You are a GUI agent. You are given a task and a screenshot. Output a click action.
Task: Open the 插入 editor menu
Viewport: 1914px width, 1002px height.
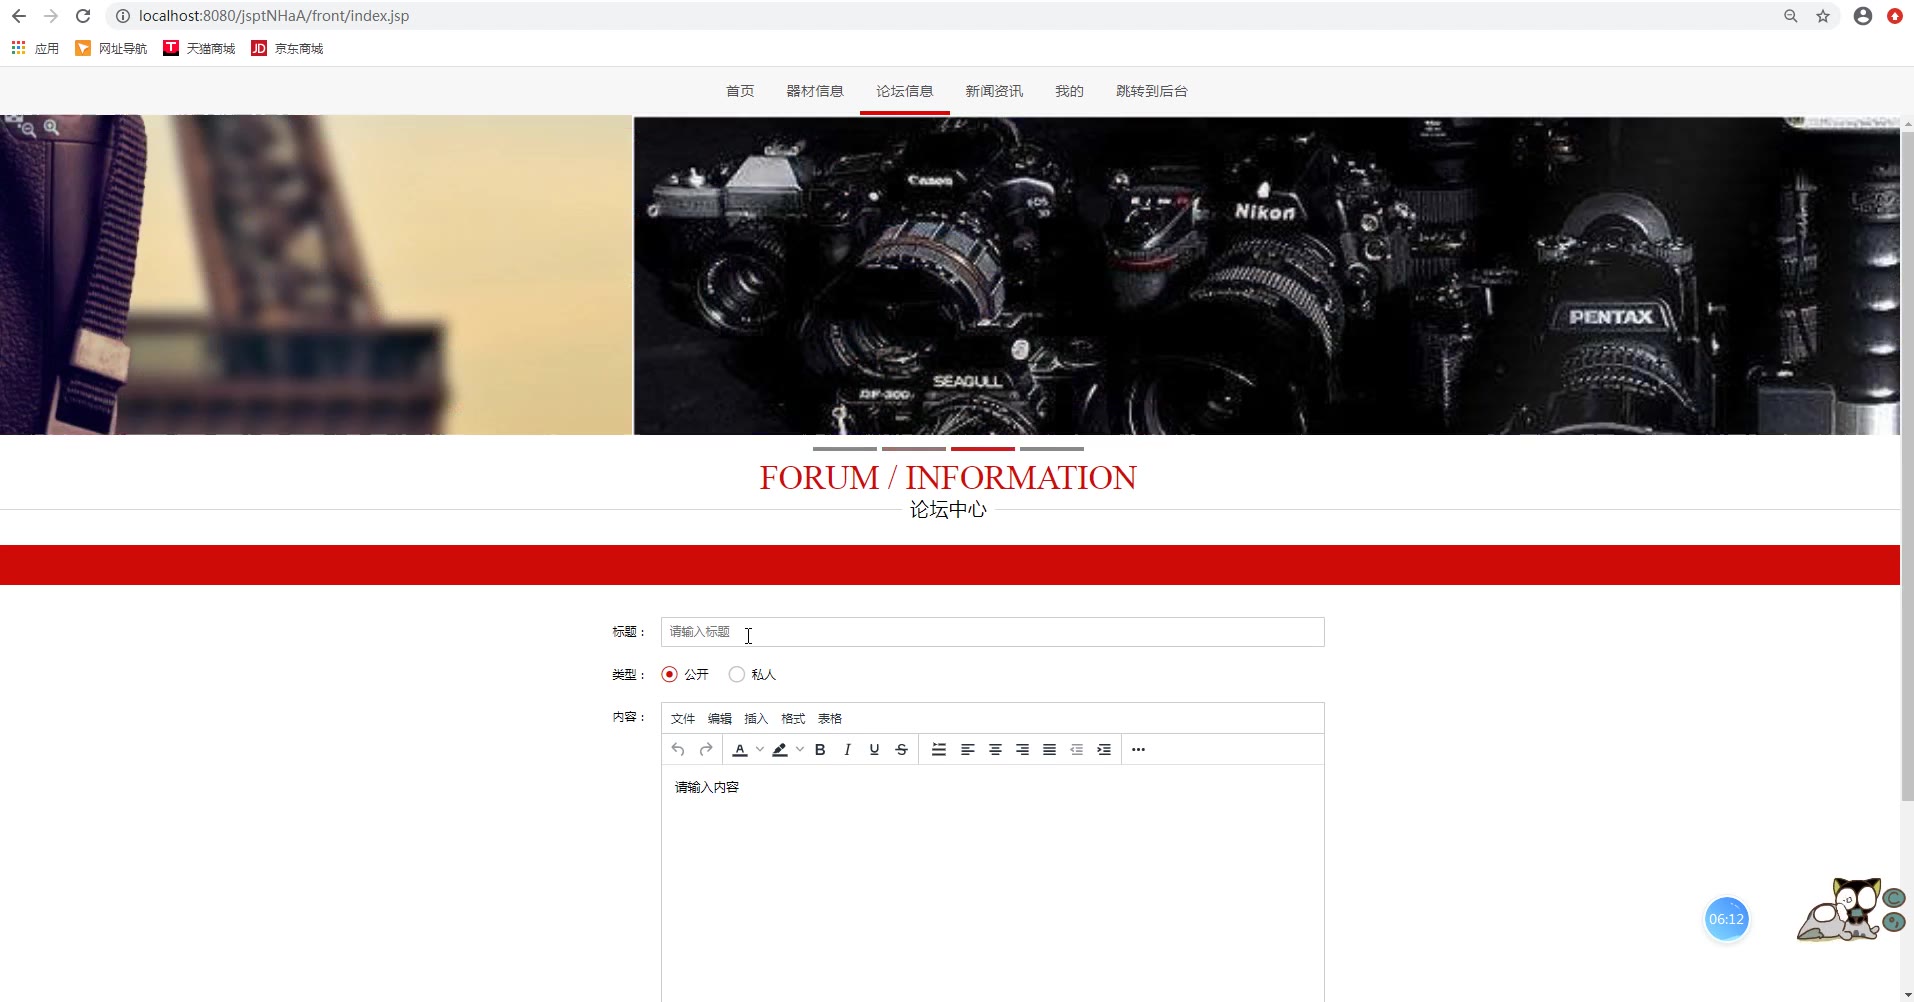(756, 718)
